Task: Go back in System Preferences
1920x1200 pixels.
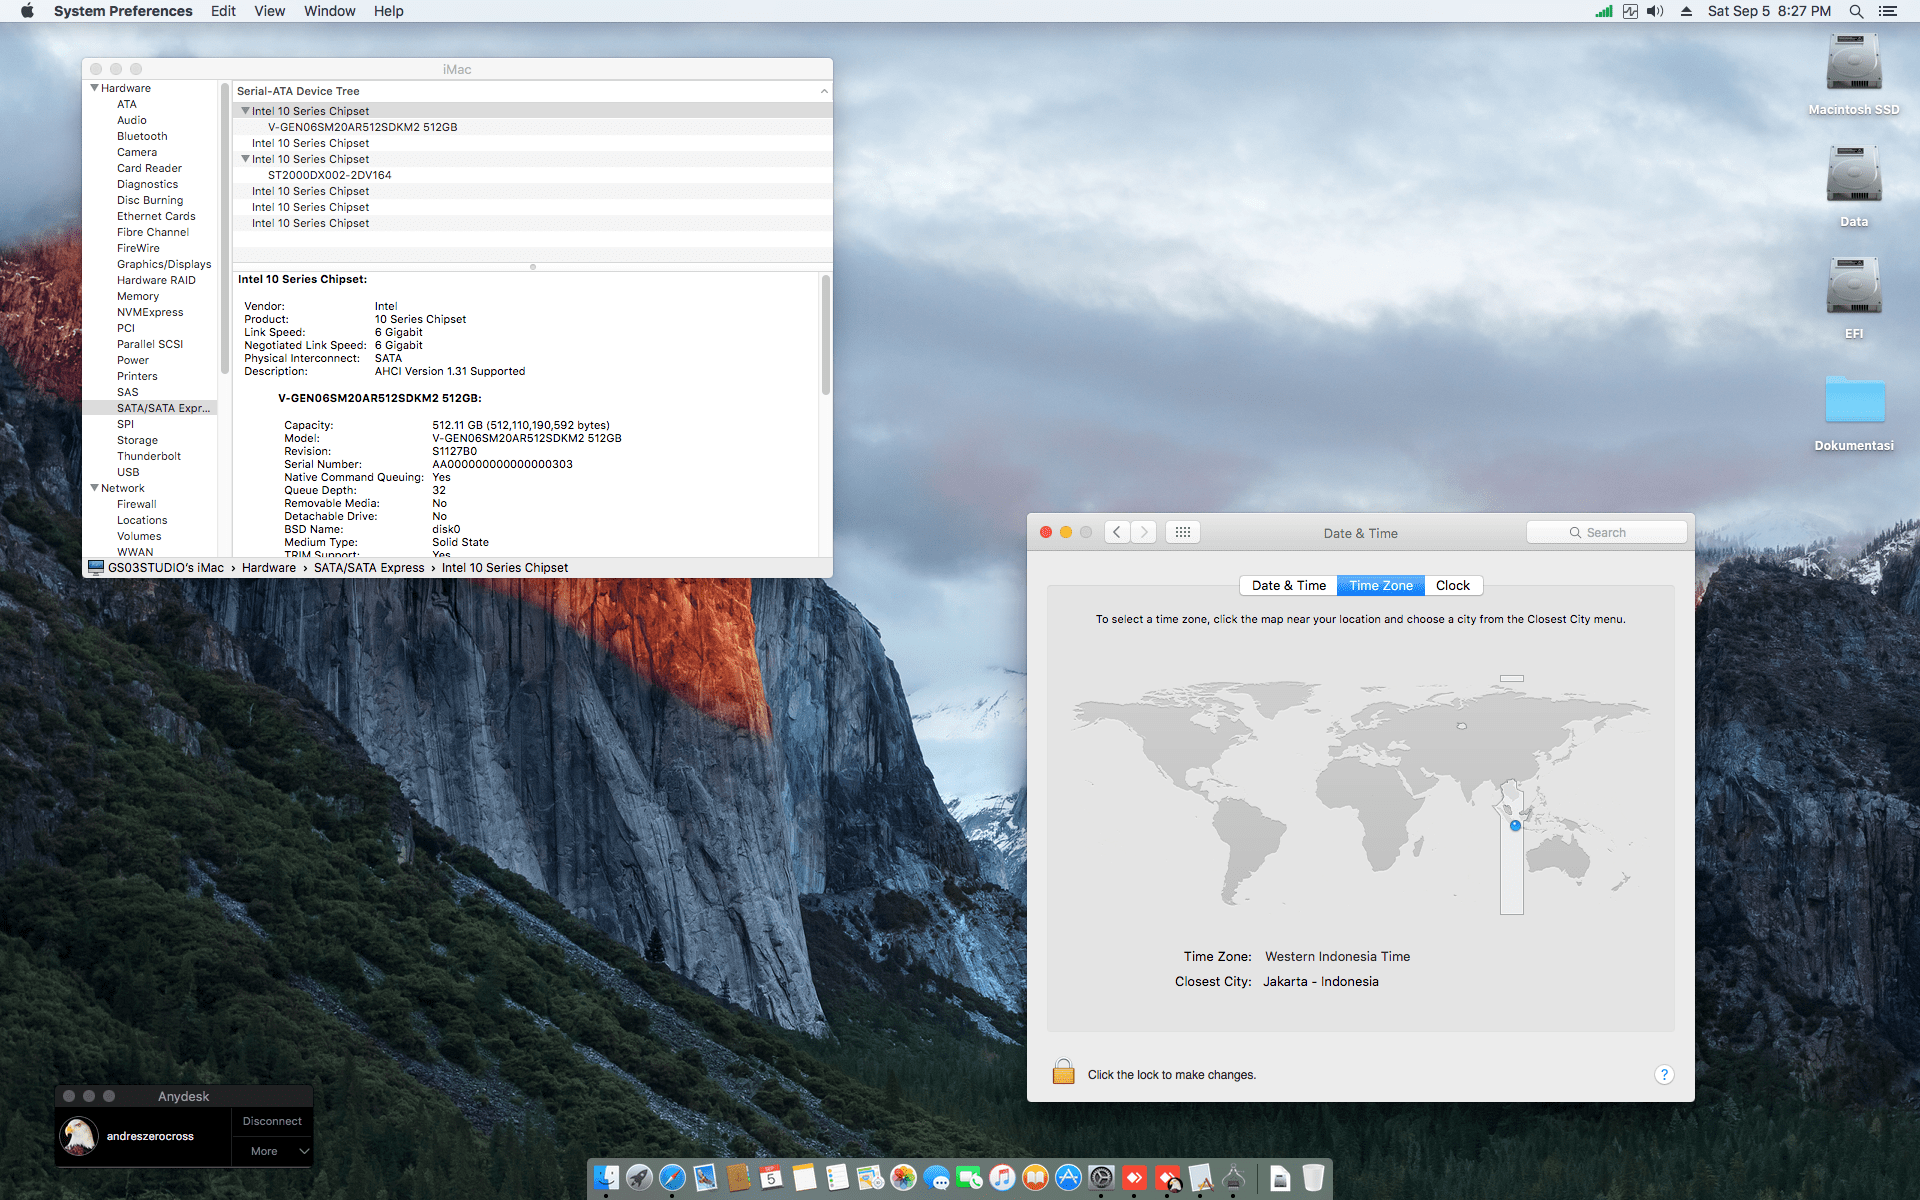Action: coord(1117,532)
